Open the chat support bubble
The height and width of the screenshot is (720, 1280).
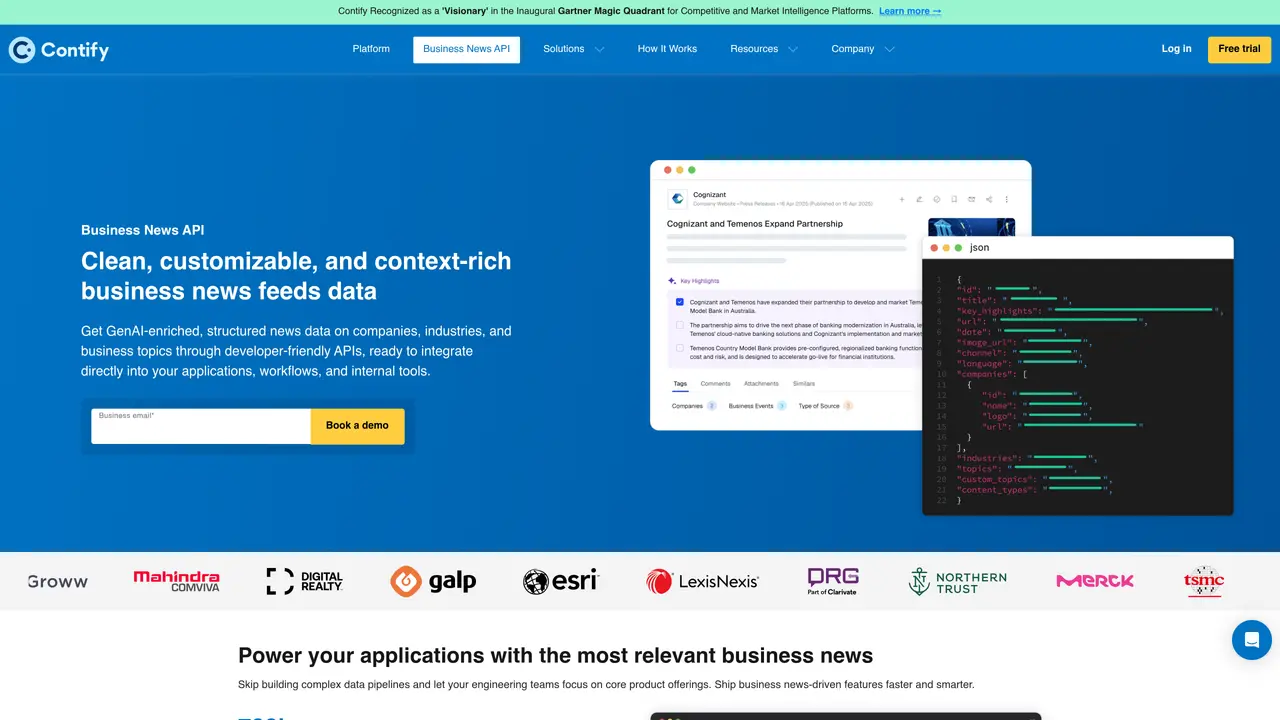click(1251, 639)
